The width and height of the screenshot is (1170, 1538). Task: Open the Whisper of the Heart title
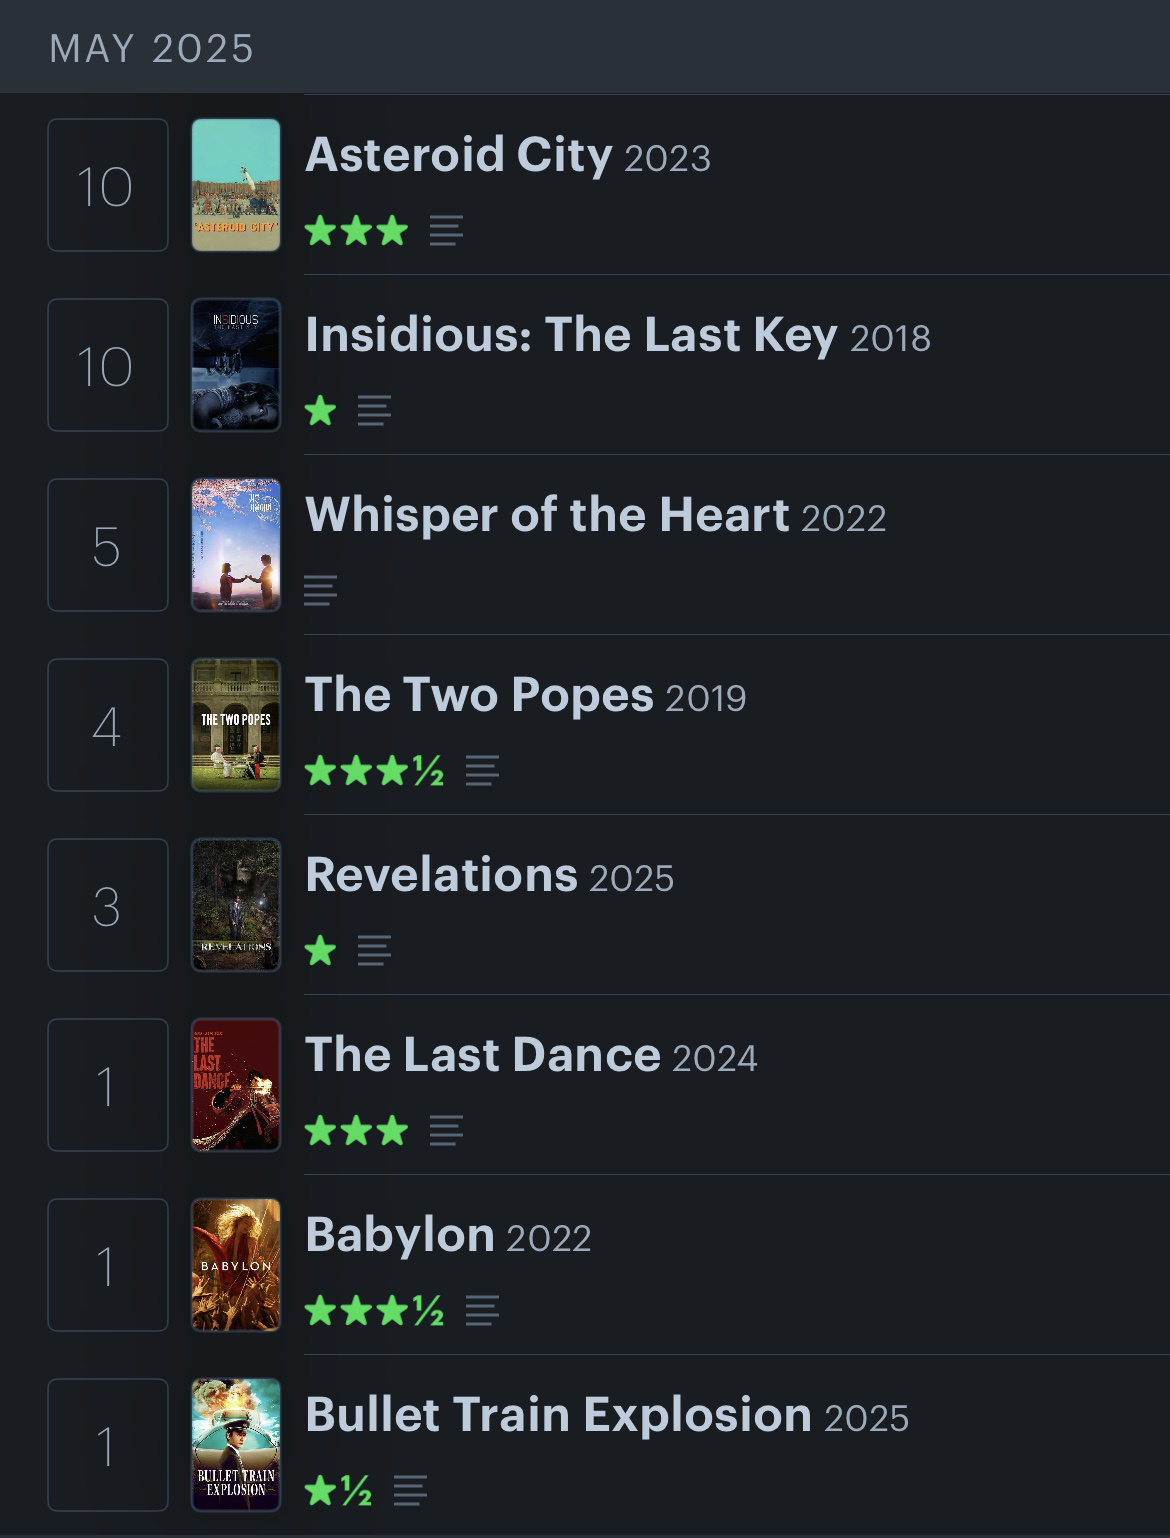[x=547, y=515]
